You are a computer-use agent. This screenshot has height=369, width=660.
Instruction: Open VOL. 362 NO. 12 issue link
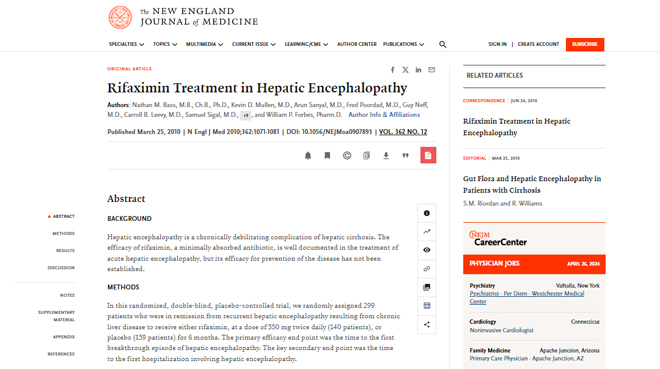(403, 132)
